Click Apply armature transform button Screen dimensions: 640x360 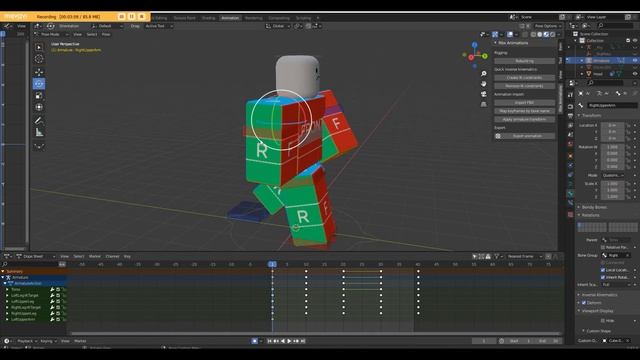[x=524, y=119]
